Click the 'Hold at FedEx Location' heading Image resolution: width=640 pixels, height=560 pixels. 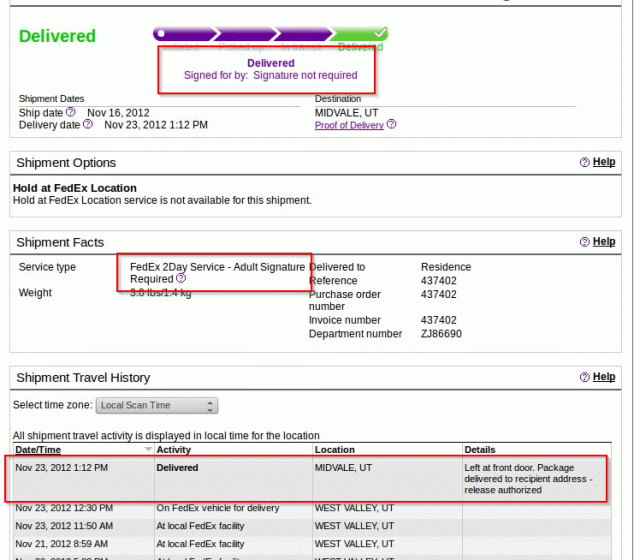[75, 188]
